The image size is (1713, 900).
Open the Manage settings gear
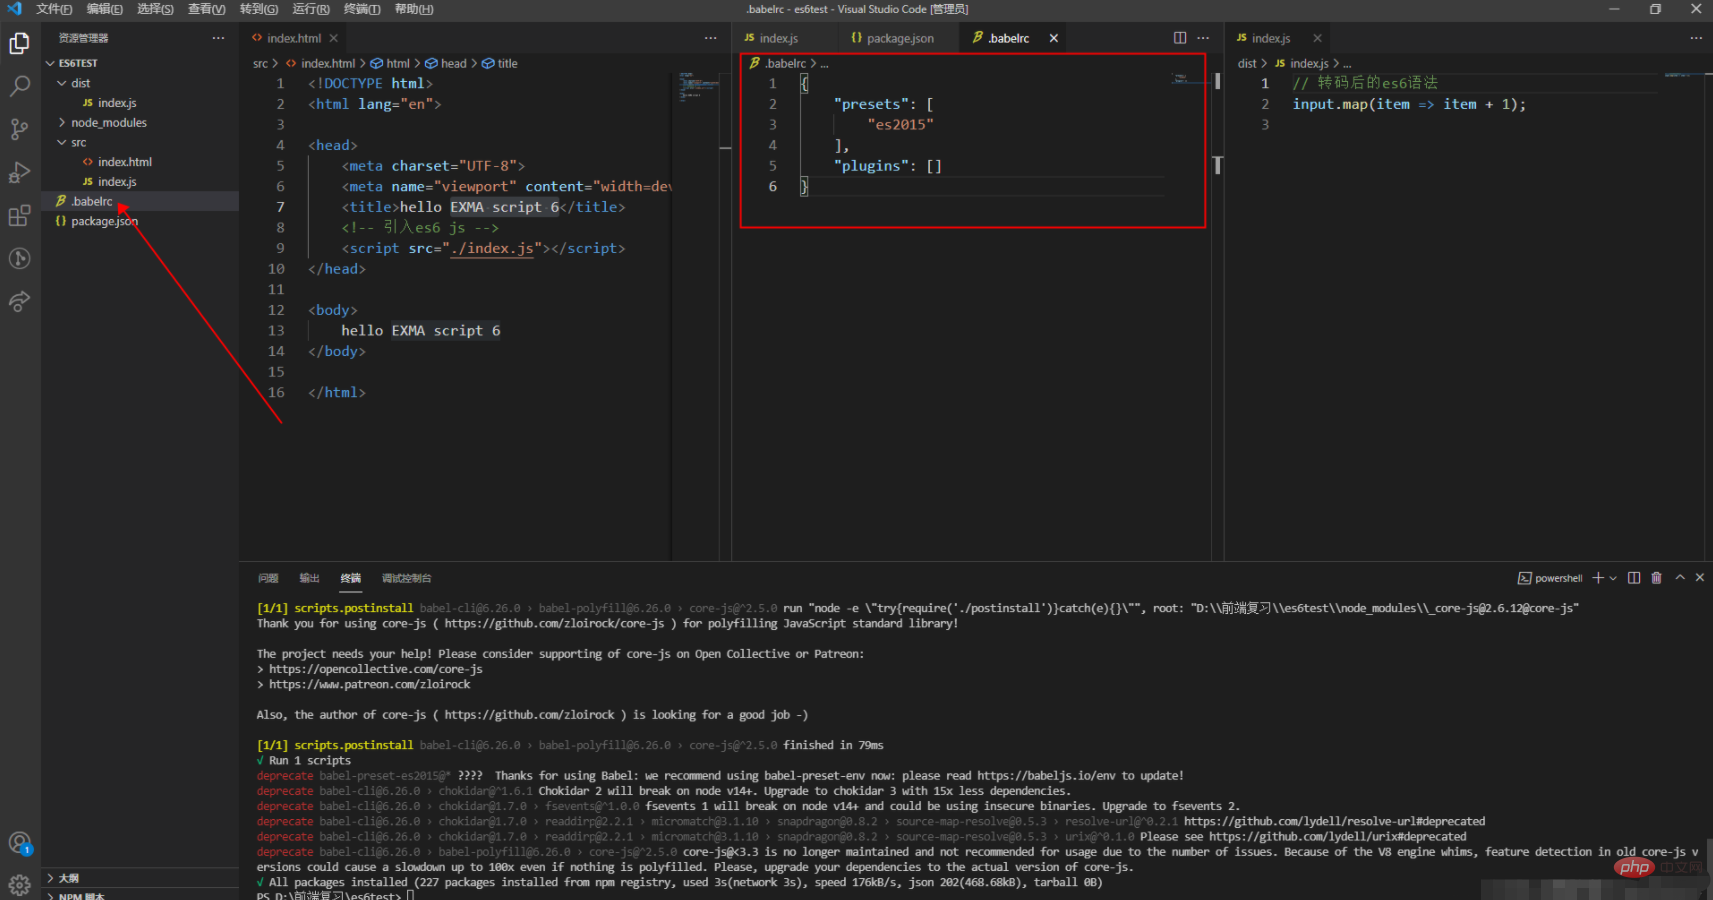coord(19,884)
